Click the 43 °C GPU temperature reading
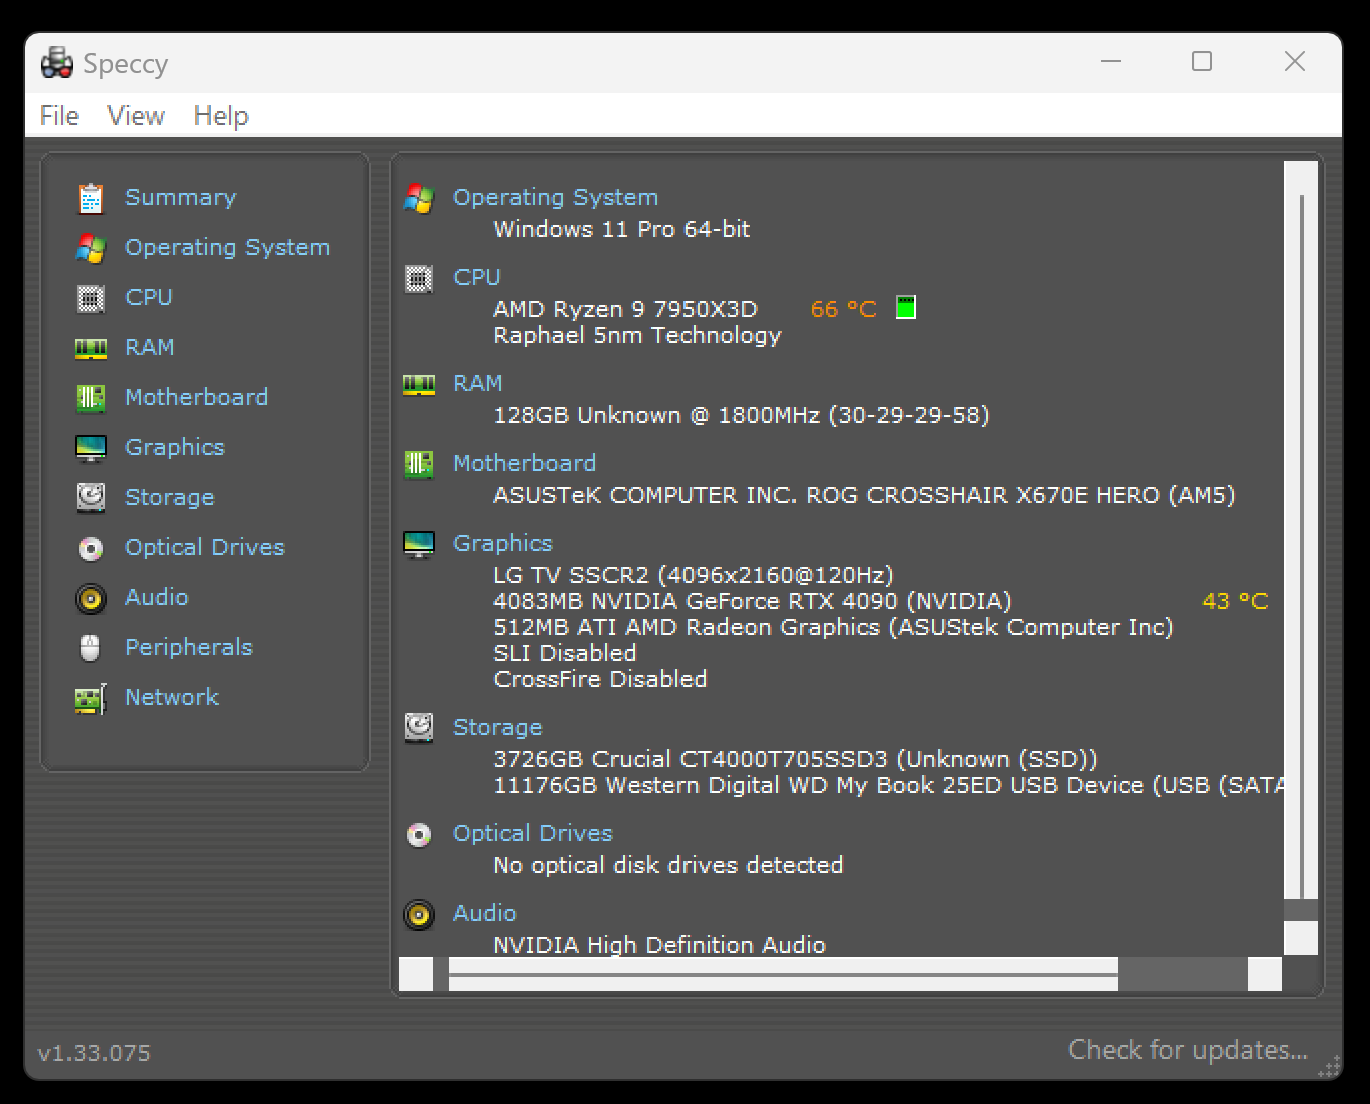 pyautogui.click(x=1235, y=601)
